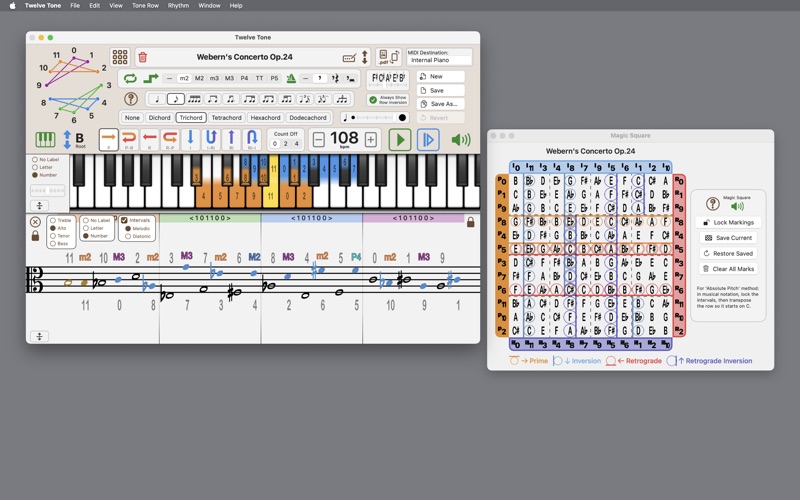The height and width of the screenshot is (500, 800).
Task: Click Save Current in Magic Square
Action: point(728,238)
